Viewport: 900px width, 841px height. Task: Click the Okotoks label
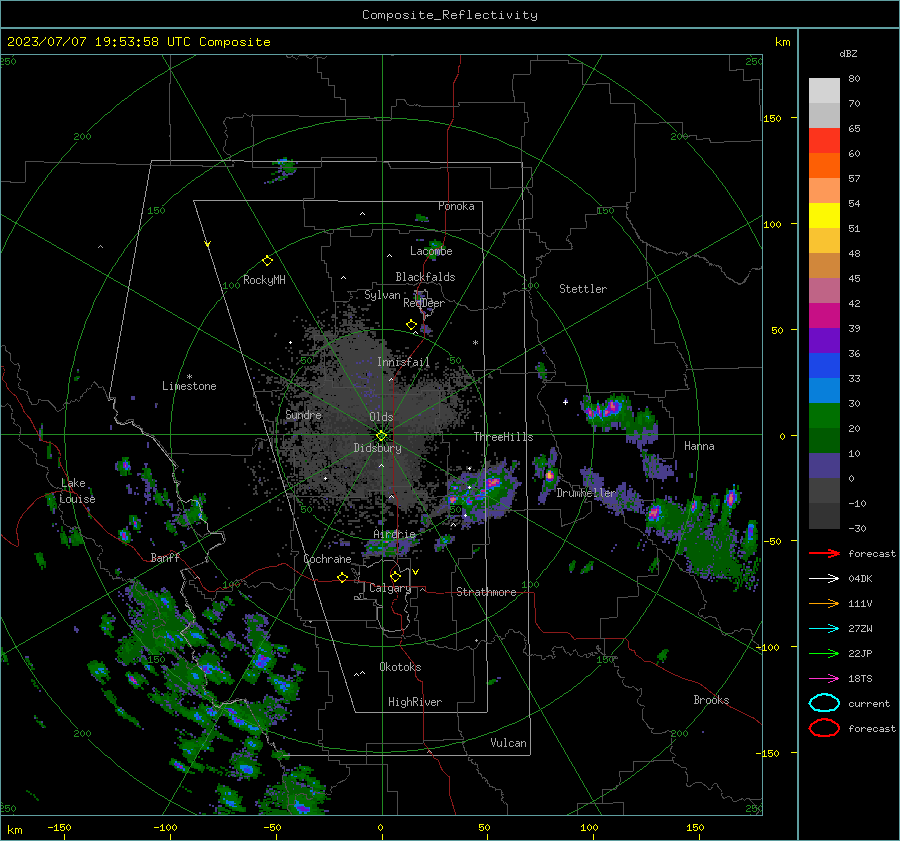[400, 667]
